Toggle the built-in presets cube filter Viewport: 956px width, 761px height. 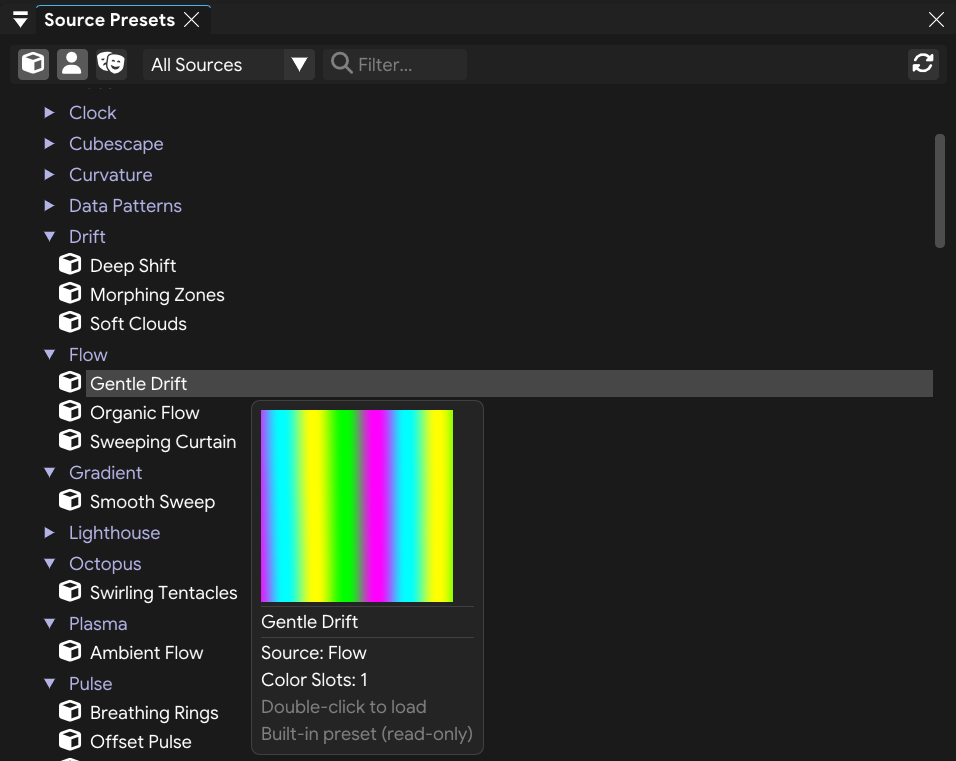tap(33, 64)
